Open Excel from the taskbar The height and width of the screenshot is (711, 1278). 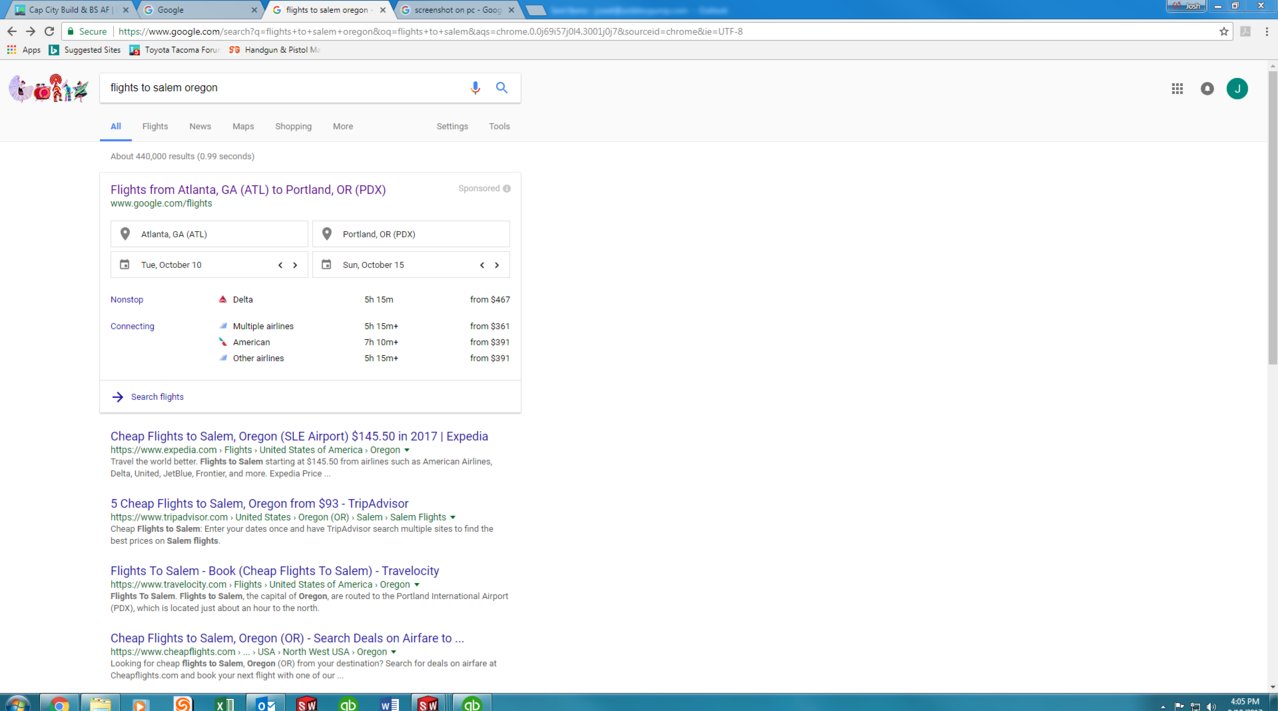224,704
